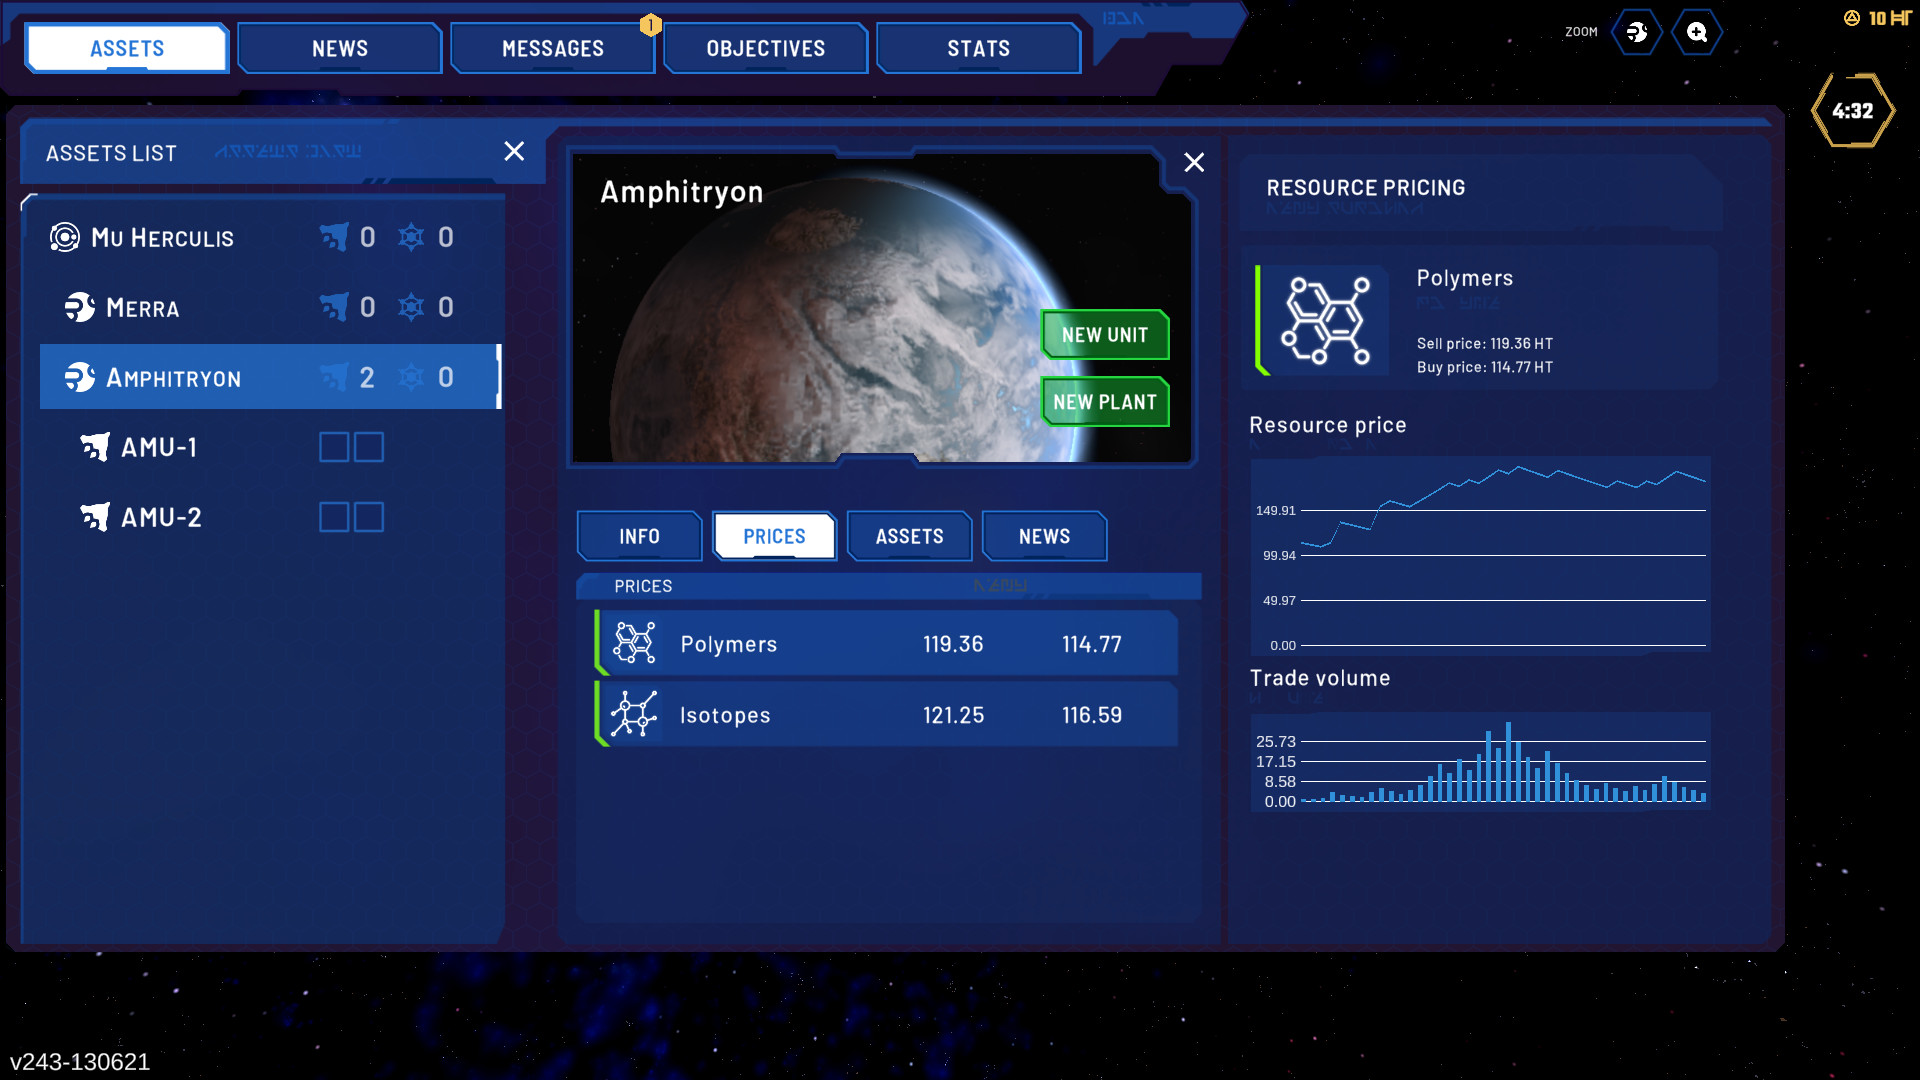Click the magnifier zoom-in icon
The width and height of the screenshot is (1920, 1080).
click(x=1697, y=33)
